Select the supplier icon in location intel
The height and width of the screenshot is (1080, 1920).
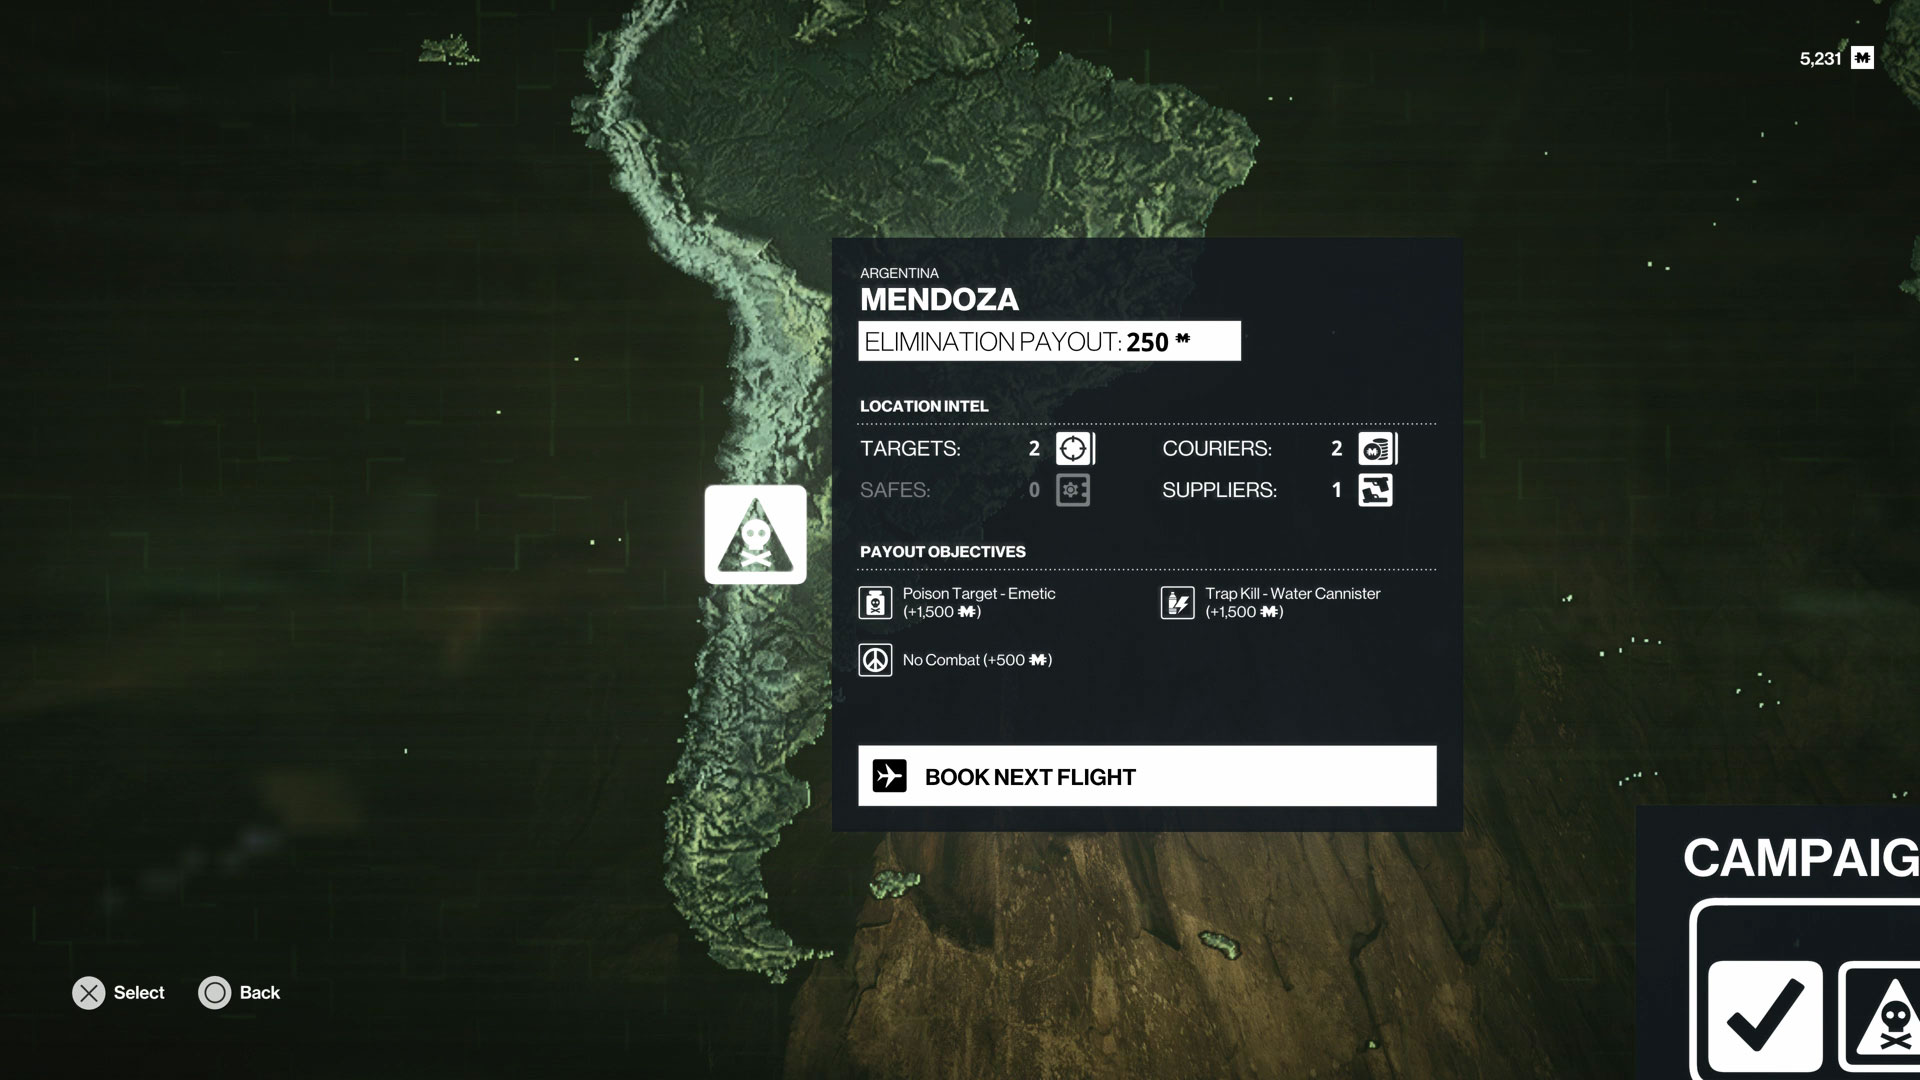click(x=1377, y=491)
